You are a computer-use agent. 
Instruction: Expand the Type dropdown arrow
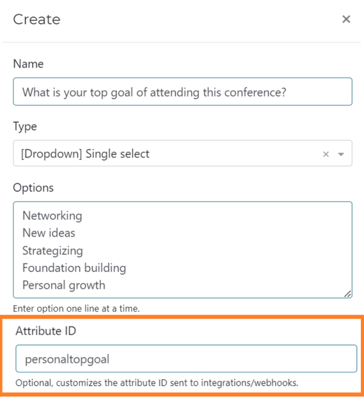coord(341,154)
